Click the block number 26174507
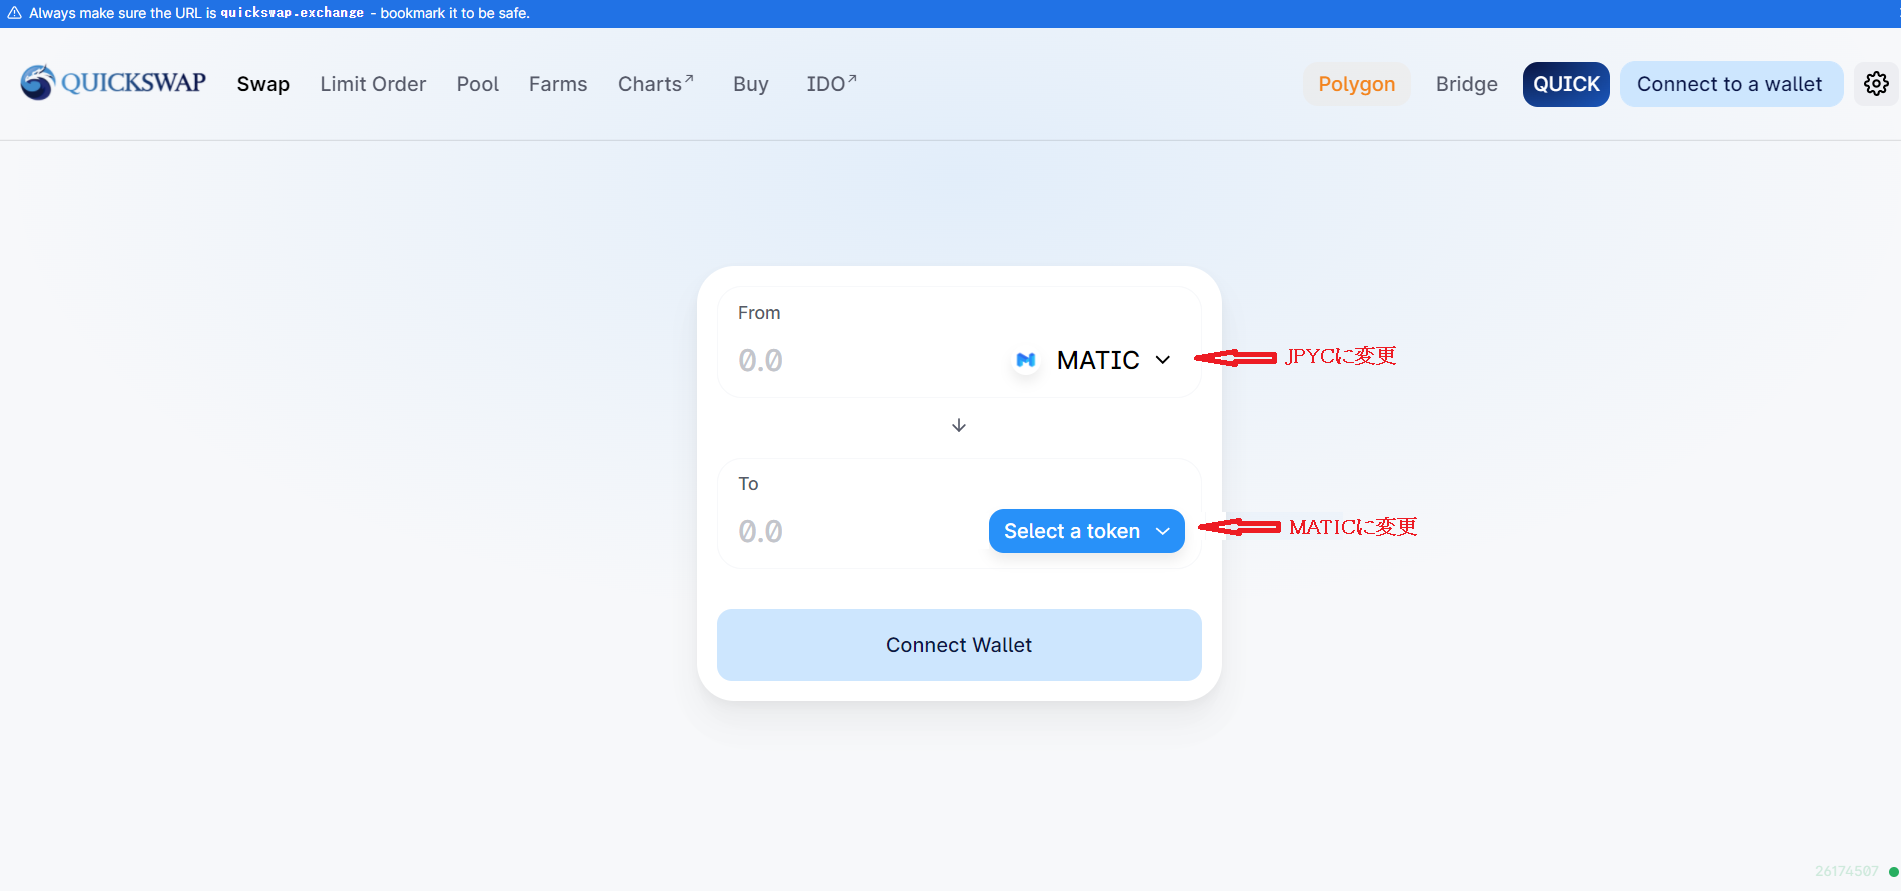Screen dimensions: 1901x891 [1847, 872]
